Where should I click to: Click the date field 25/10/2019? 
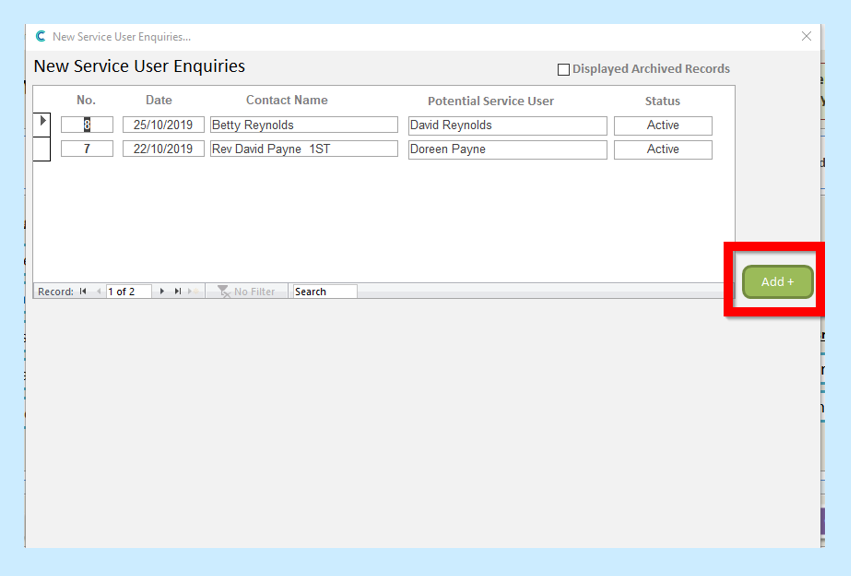click(x=163, y=125)
